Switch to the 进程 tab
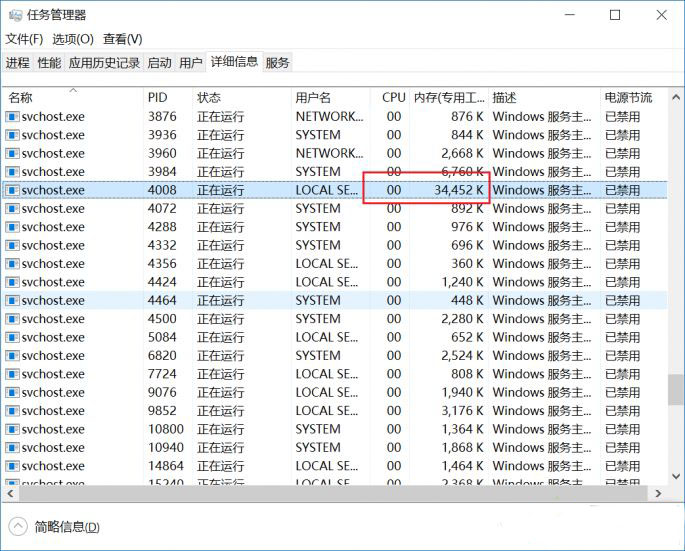 (18, 62)
